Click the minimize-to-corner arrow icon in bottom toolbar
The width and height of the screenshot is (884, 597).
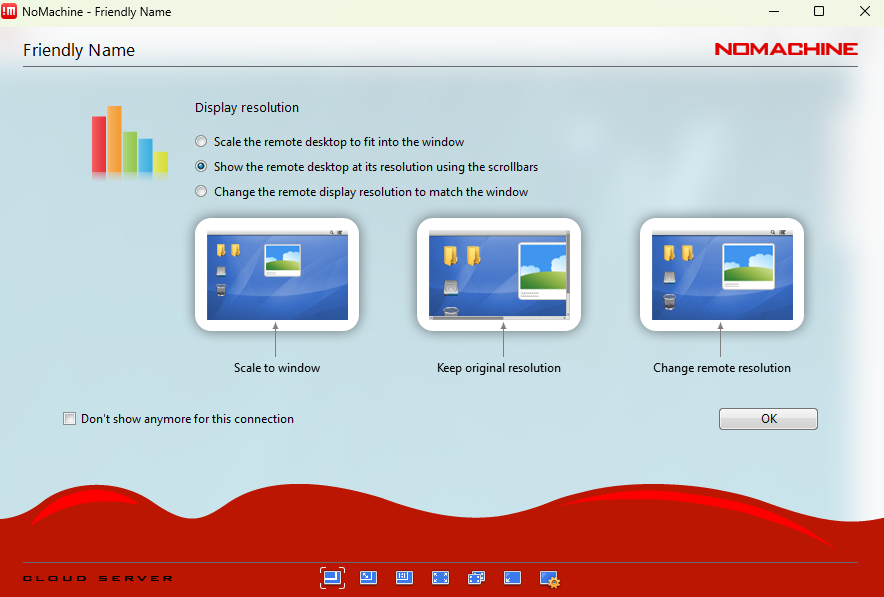tap(512, 578)
